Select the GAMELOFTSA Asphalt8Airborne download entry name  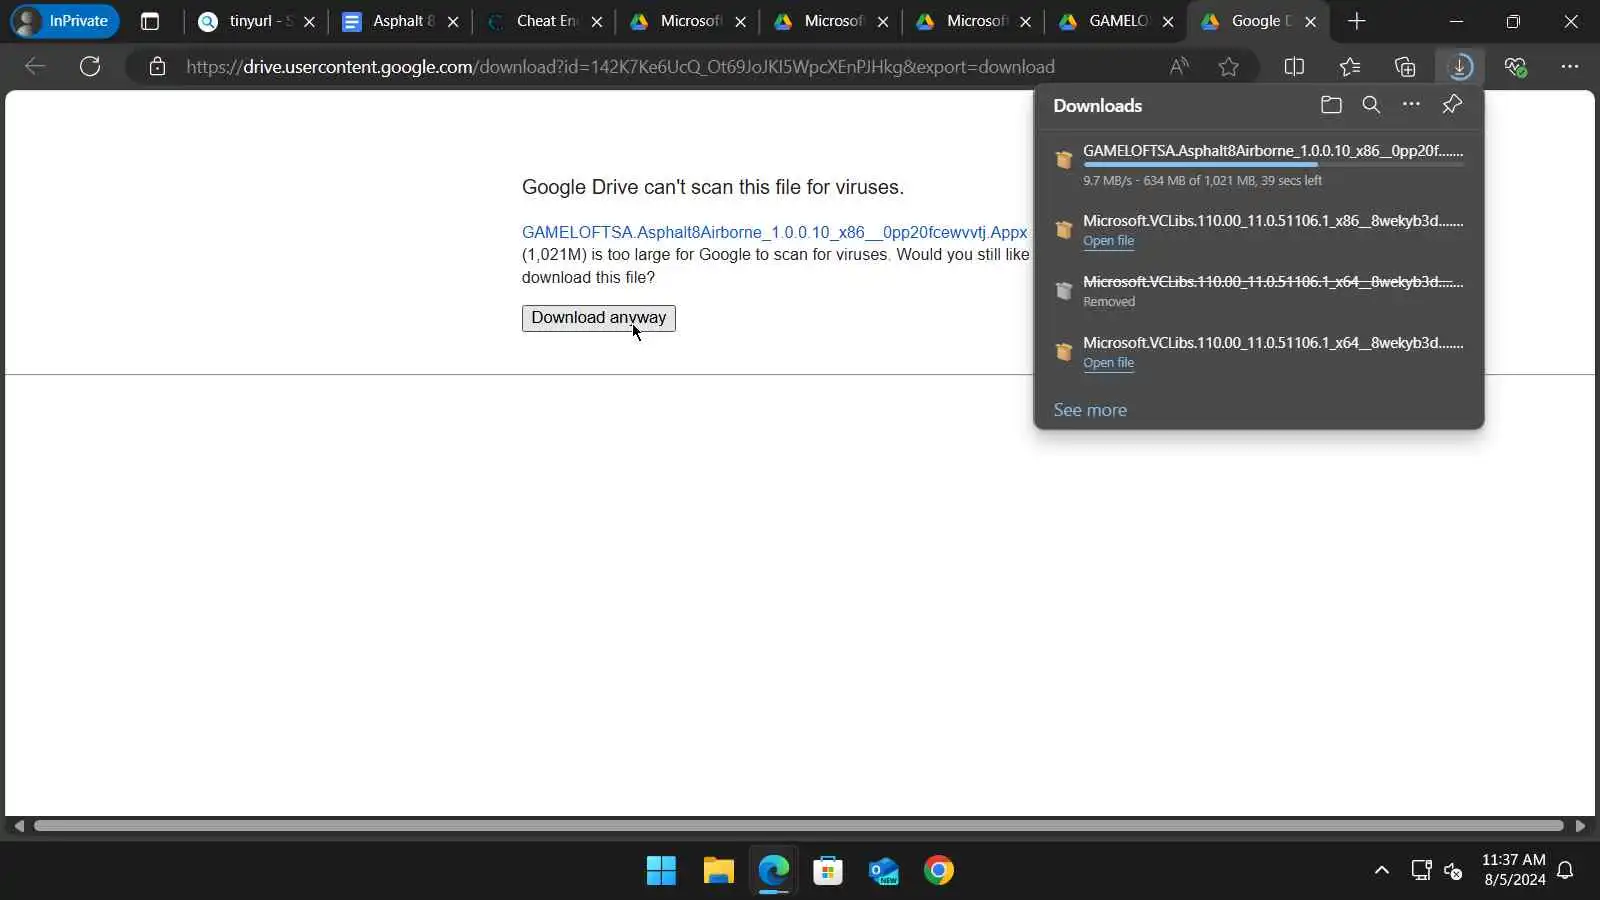pyautogui.click(x=1273, y=151)
